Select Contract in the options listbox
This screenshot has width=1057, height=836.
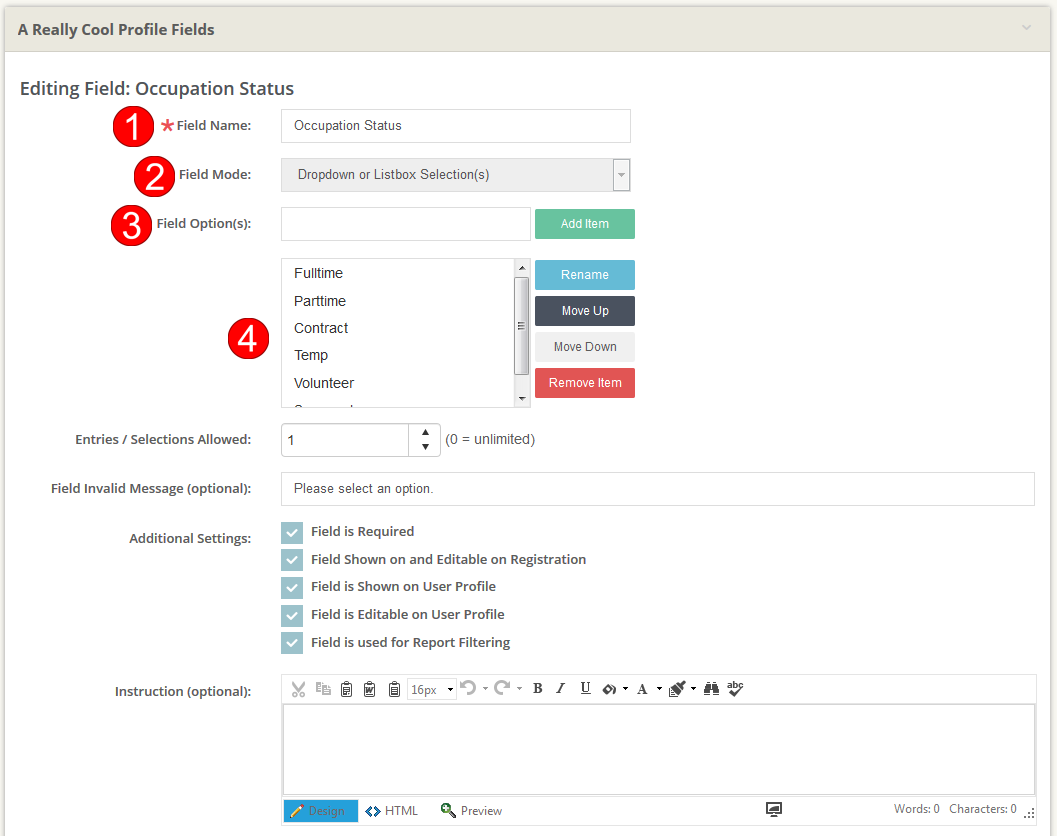point(321,328)
